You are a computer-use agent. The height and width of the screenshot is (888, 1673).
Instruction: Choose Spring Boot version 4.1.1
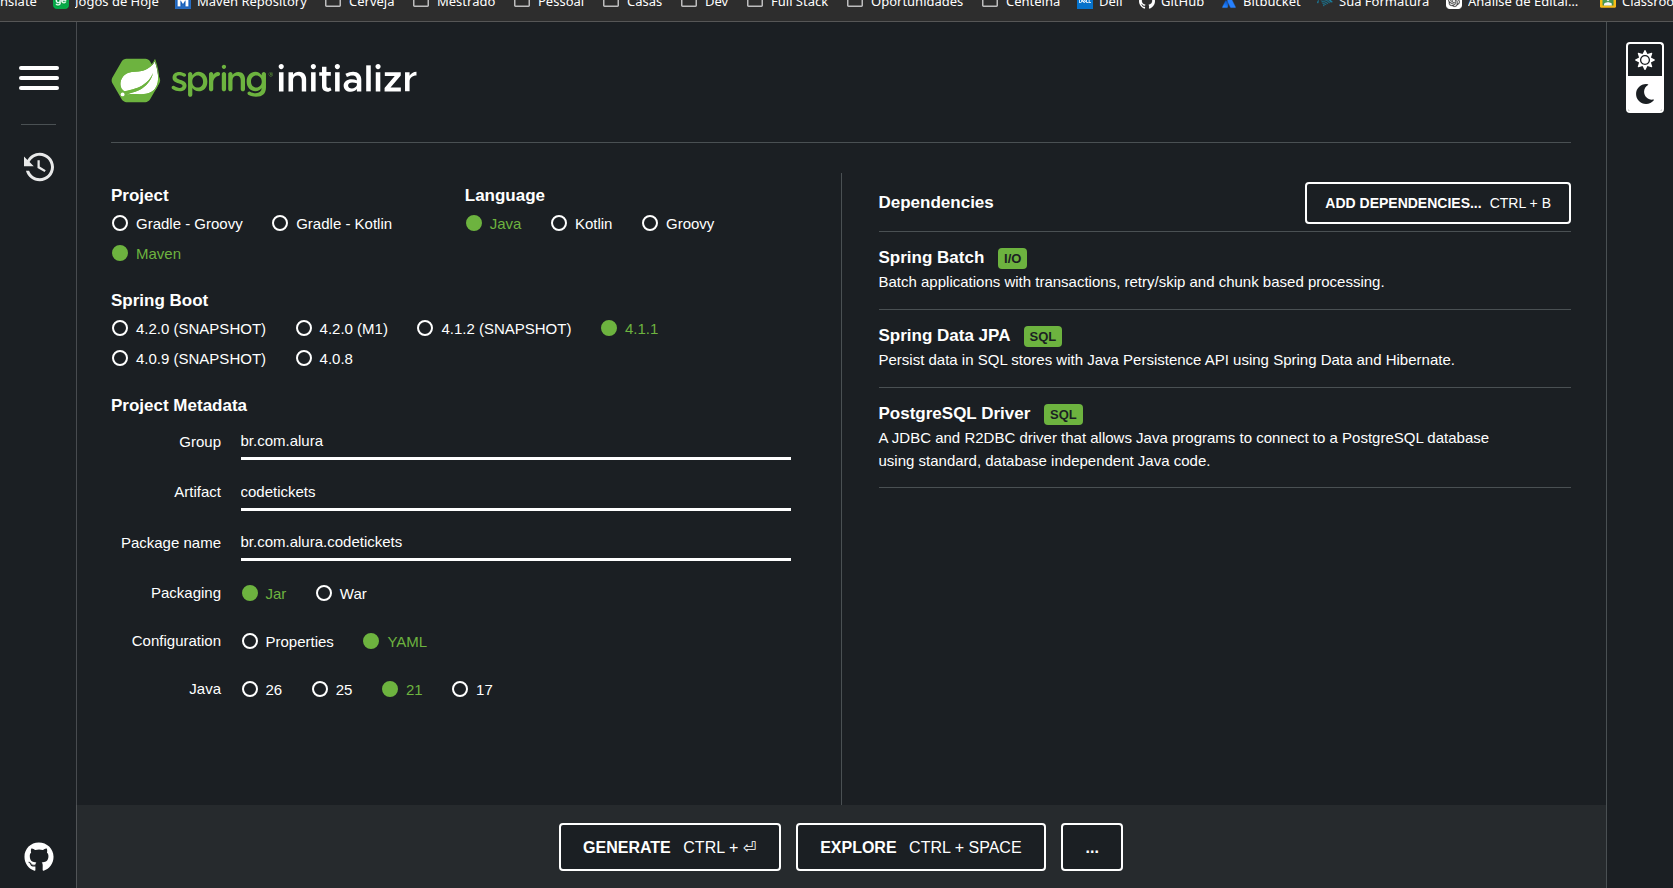click(630, 329)
